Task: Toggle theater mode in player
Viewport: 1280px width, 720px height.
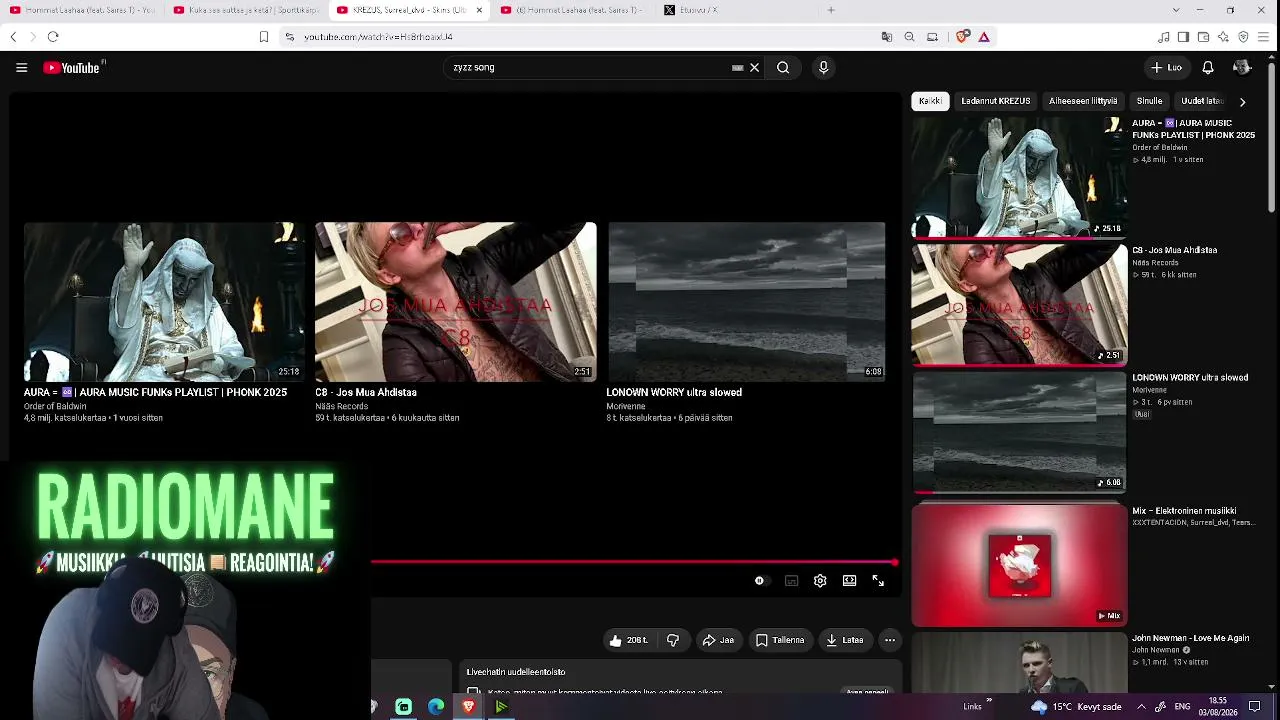Action: pyautogui.click(x=849, y=581)
